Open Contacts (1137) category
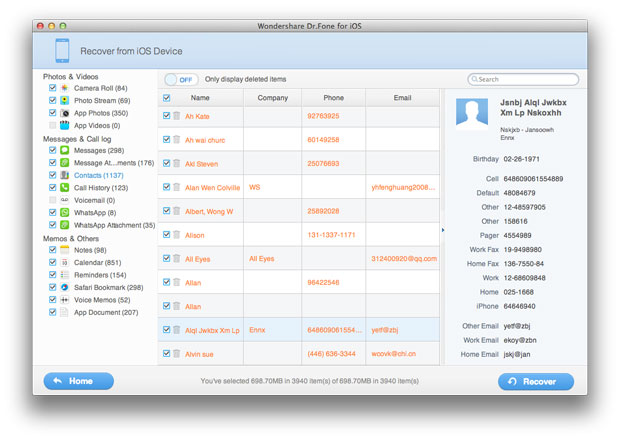The image size is (620, 440). (98, 175)
